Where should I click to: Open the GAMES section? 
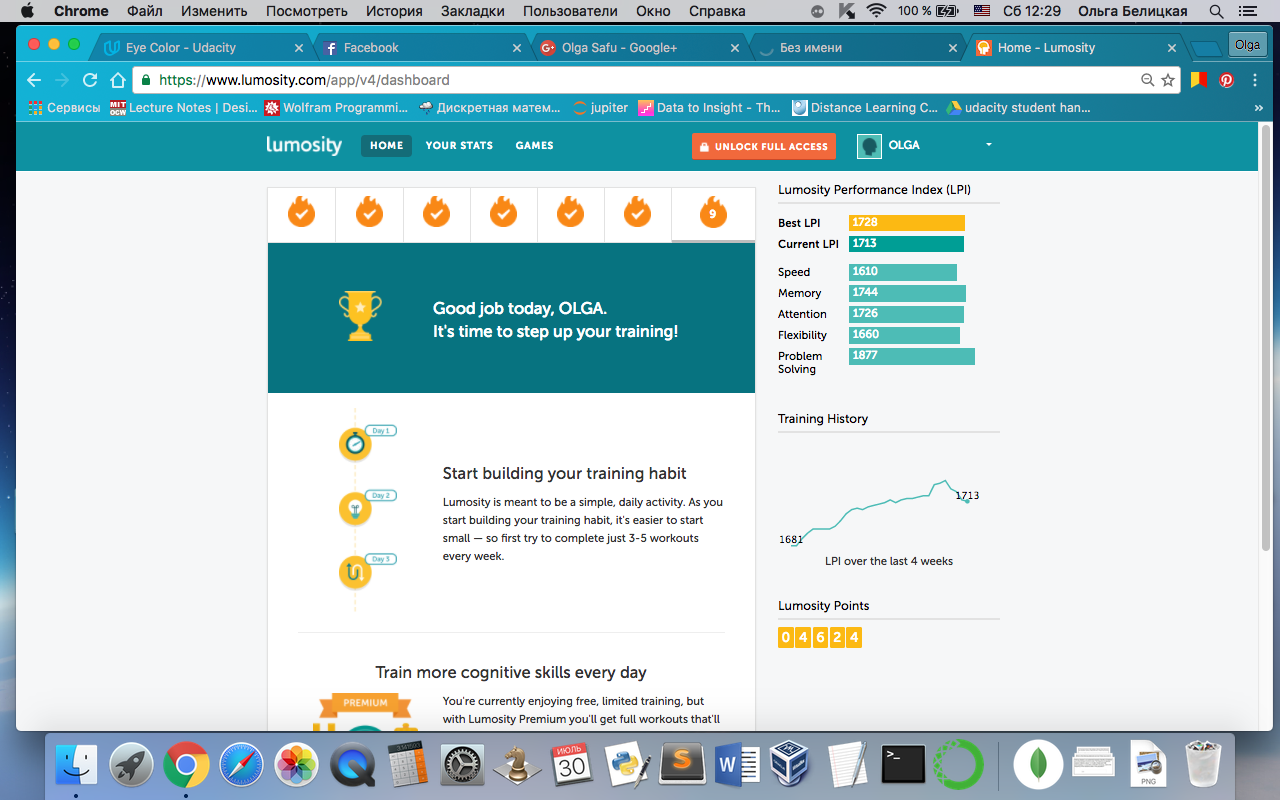534,146
